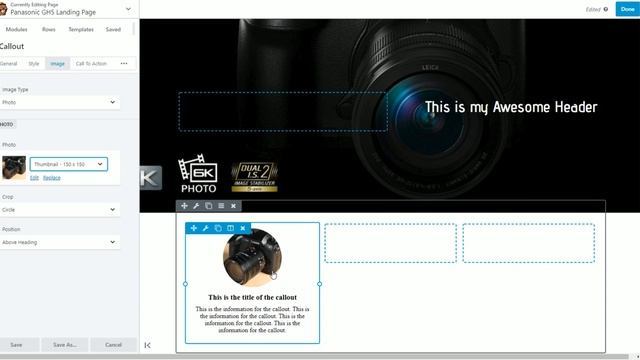Collapse the settings panel with arrow icon
The width and height of the screenshot is (640, 360).
click(147, 345)
